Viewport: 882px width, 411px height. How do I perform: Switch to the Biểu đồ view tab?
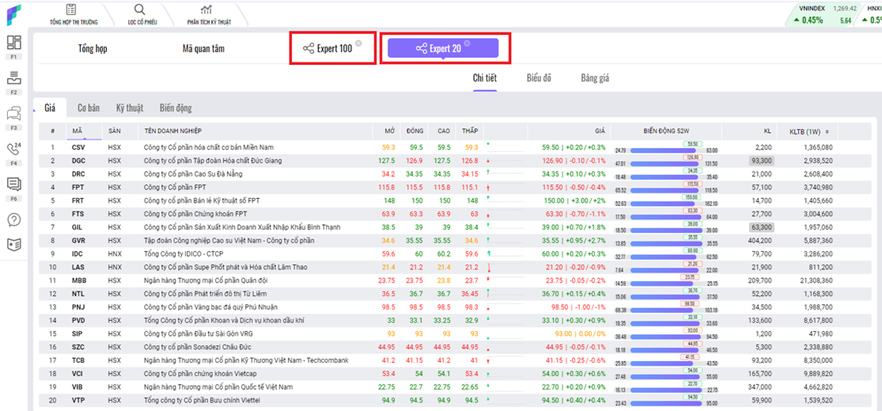(541, 77)
